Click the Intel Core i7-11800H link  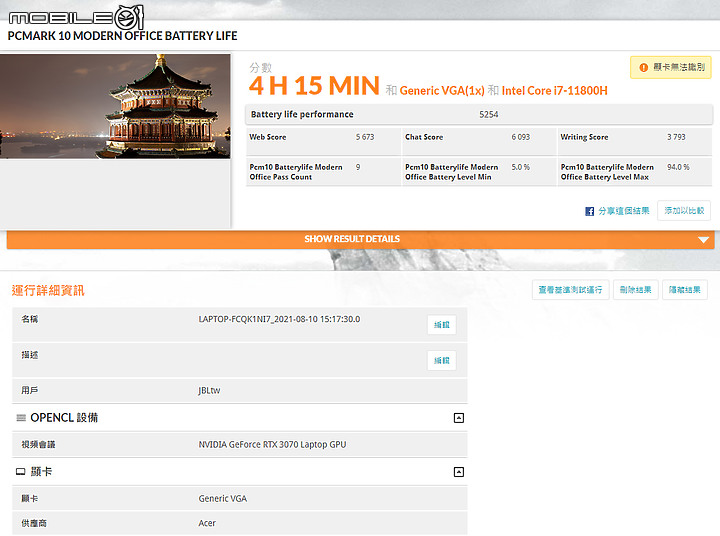point(555,91)
